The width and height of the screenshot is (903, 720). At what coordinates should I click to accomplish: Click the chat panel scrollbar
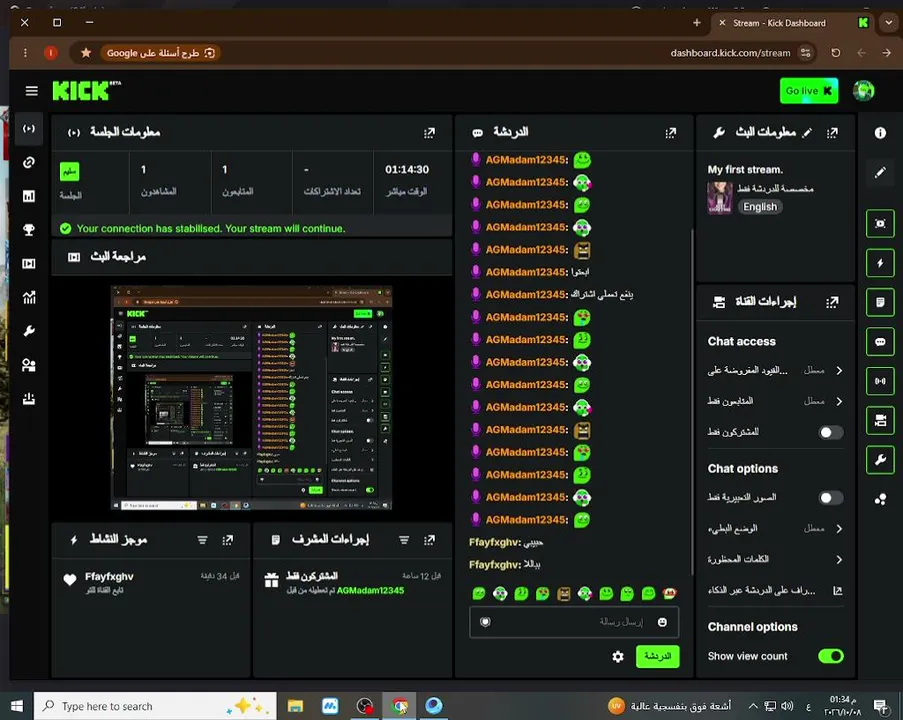(692, 401)
